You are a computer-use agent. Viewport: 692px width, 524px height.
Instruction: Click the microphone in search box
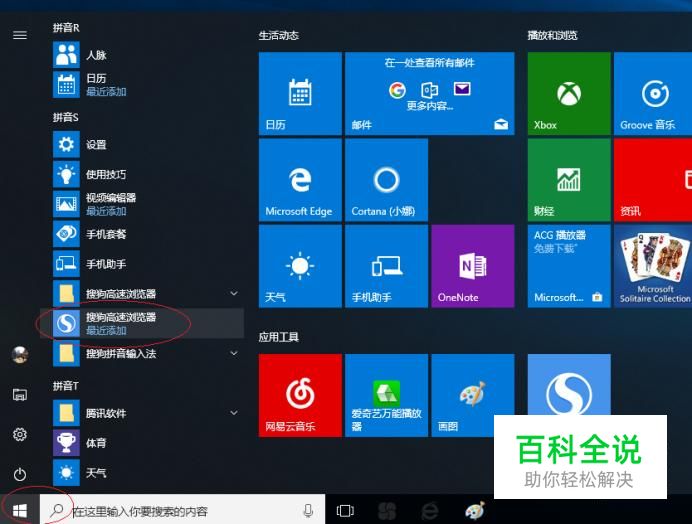point(308,511)
